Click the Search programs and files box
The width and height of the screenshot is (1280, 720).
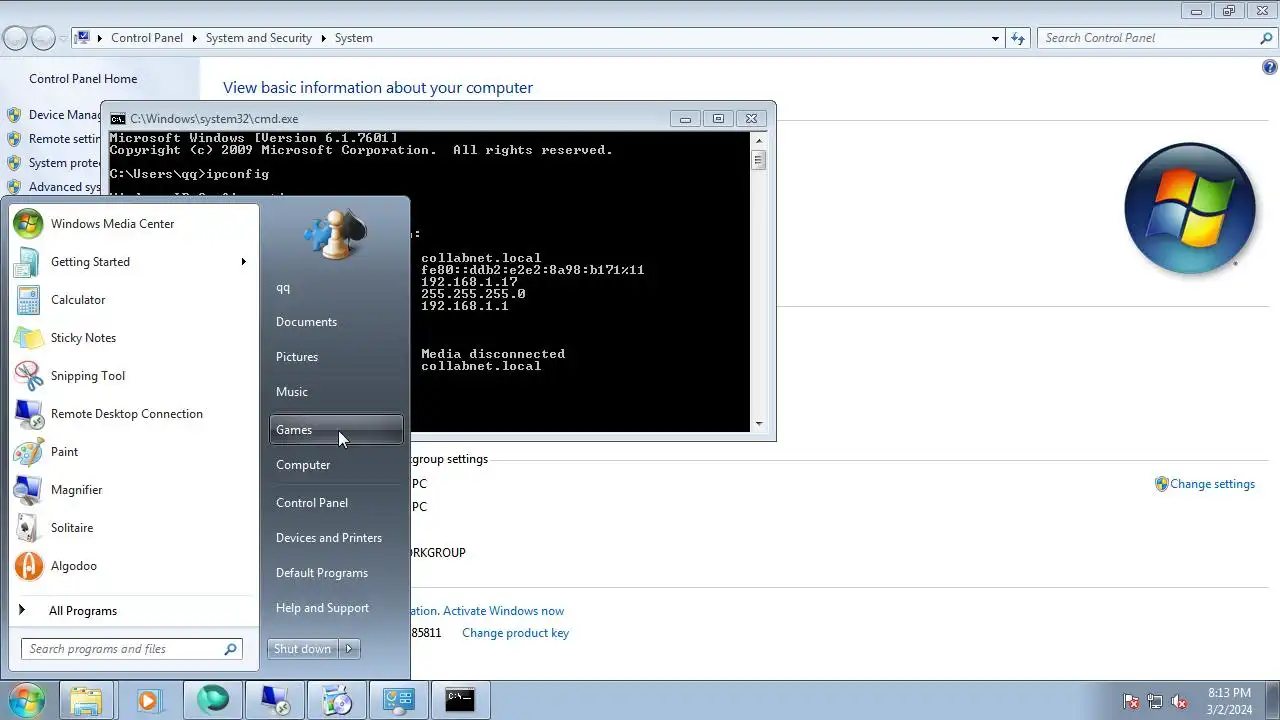(x=132, y=649)
